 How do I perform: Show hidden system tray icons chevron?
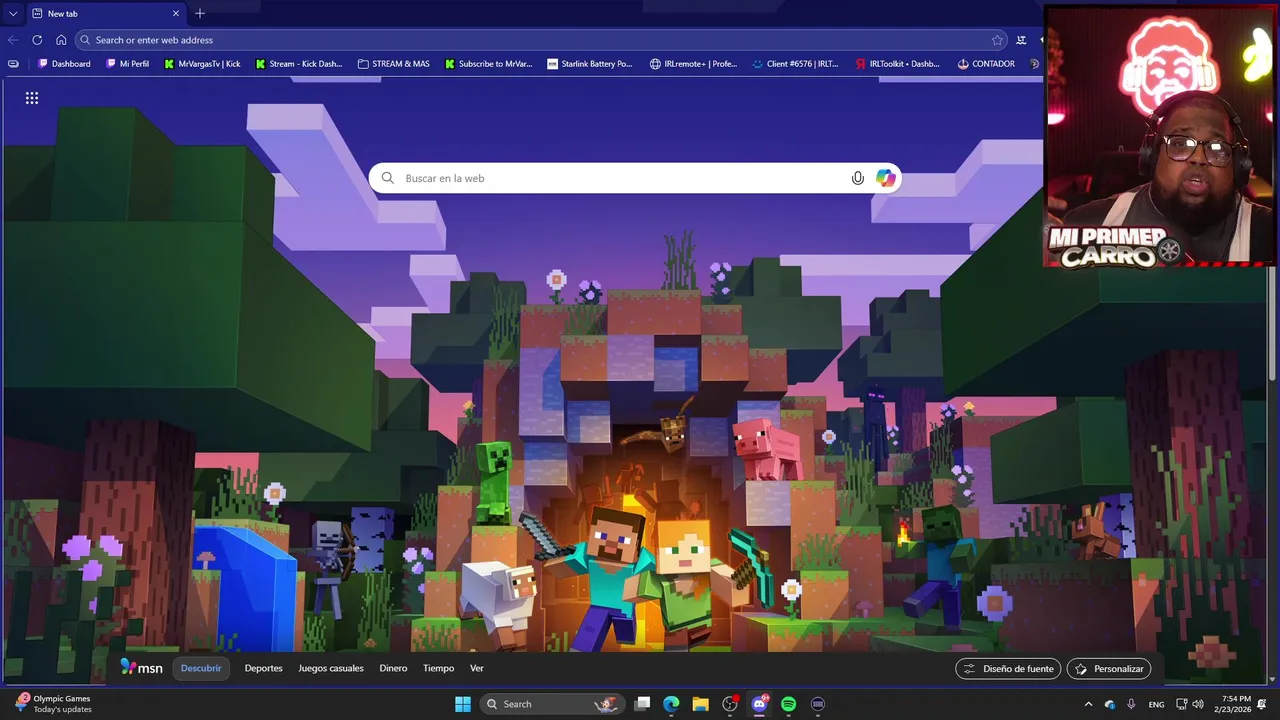pyautogui.click(x=1089, y=704)
